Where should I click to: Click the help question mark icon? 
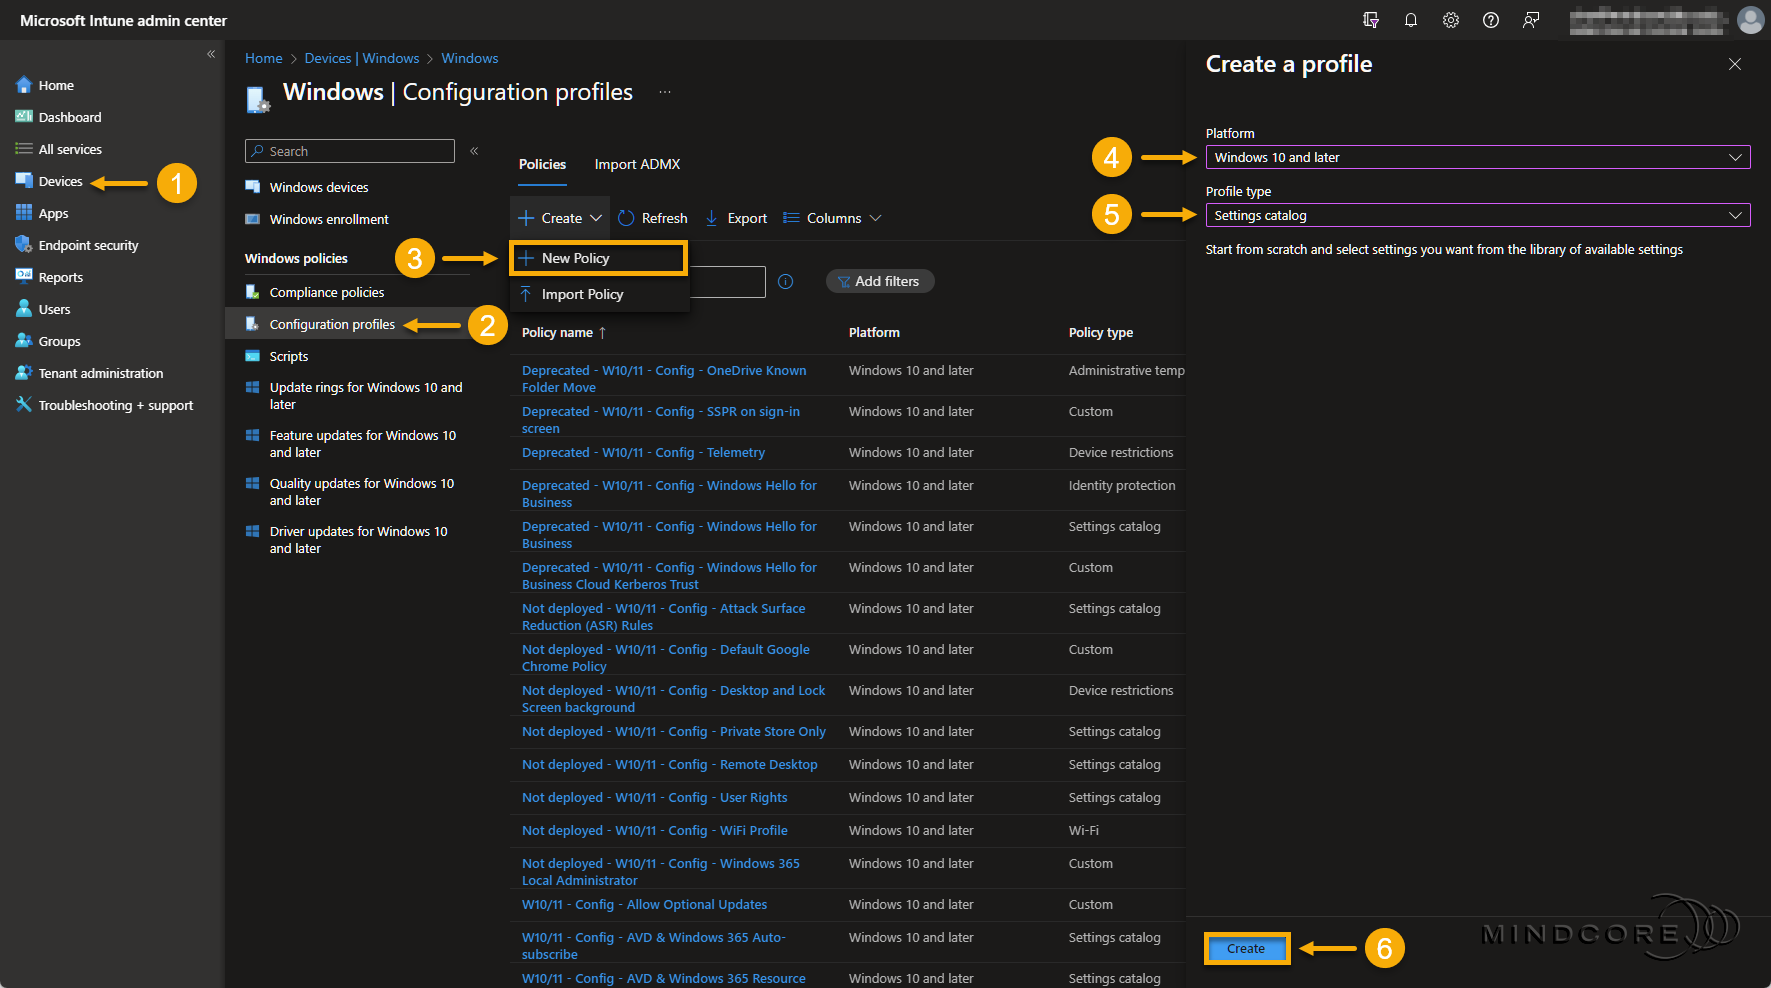(x=1490, y=20)
